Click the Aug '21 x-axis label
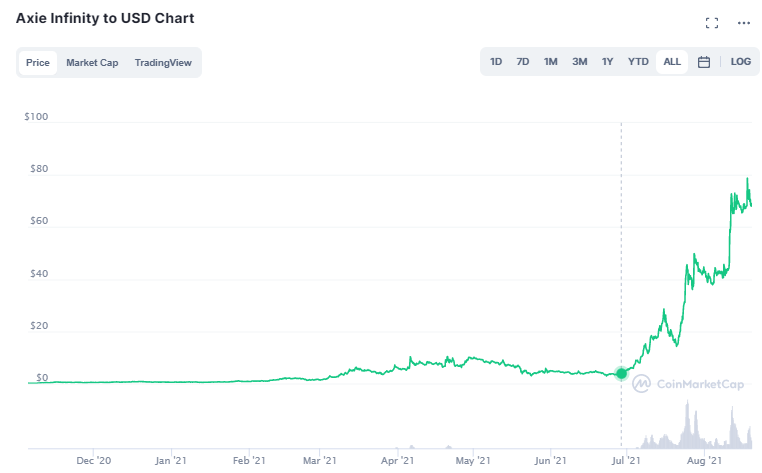The width and height of the screenshot is (762, 473). pos(704,460)
